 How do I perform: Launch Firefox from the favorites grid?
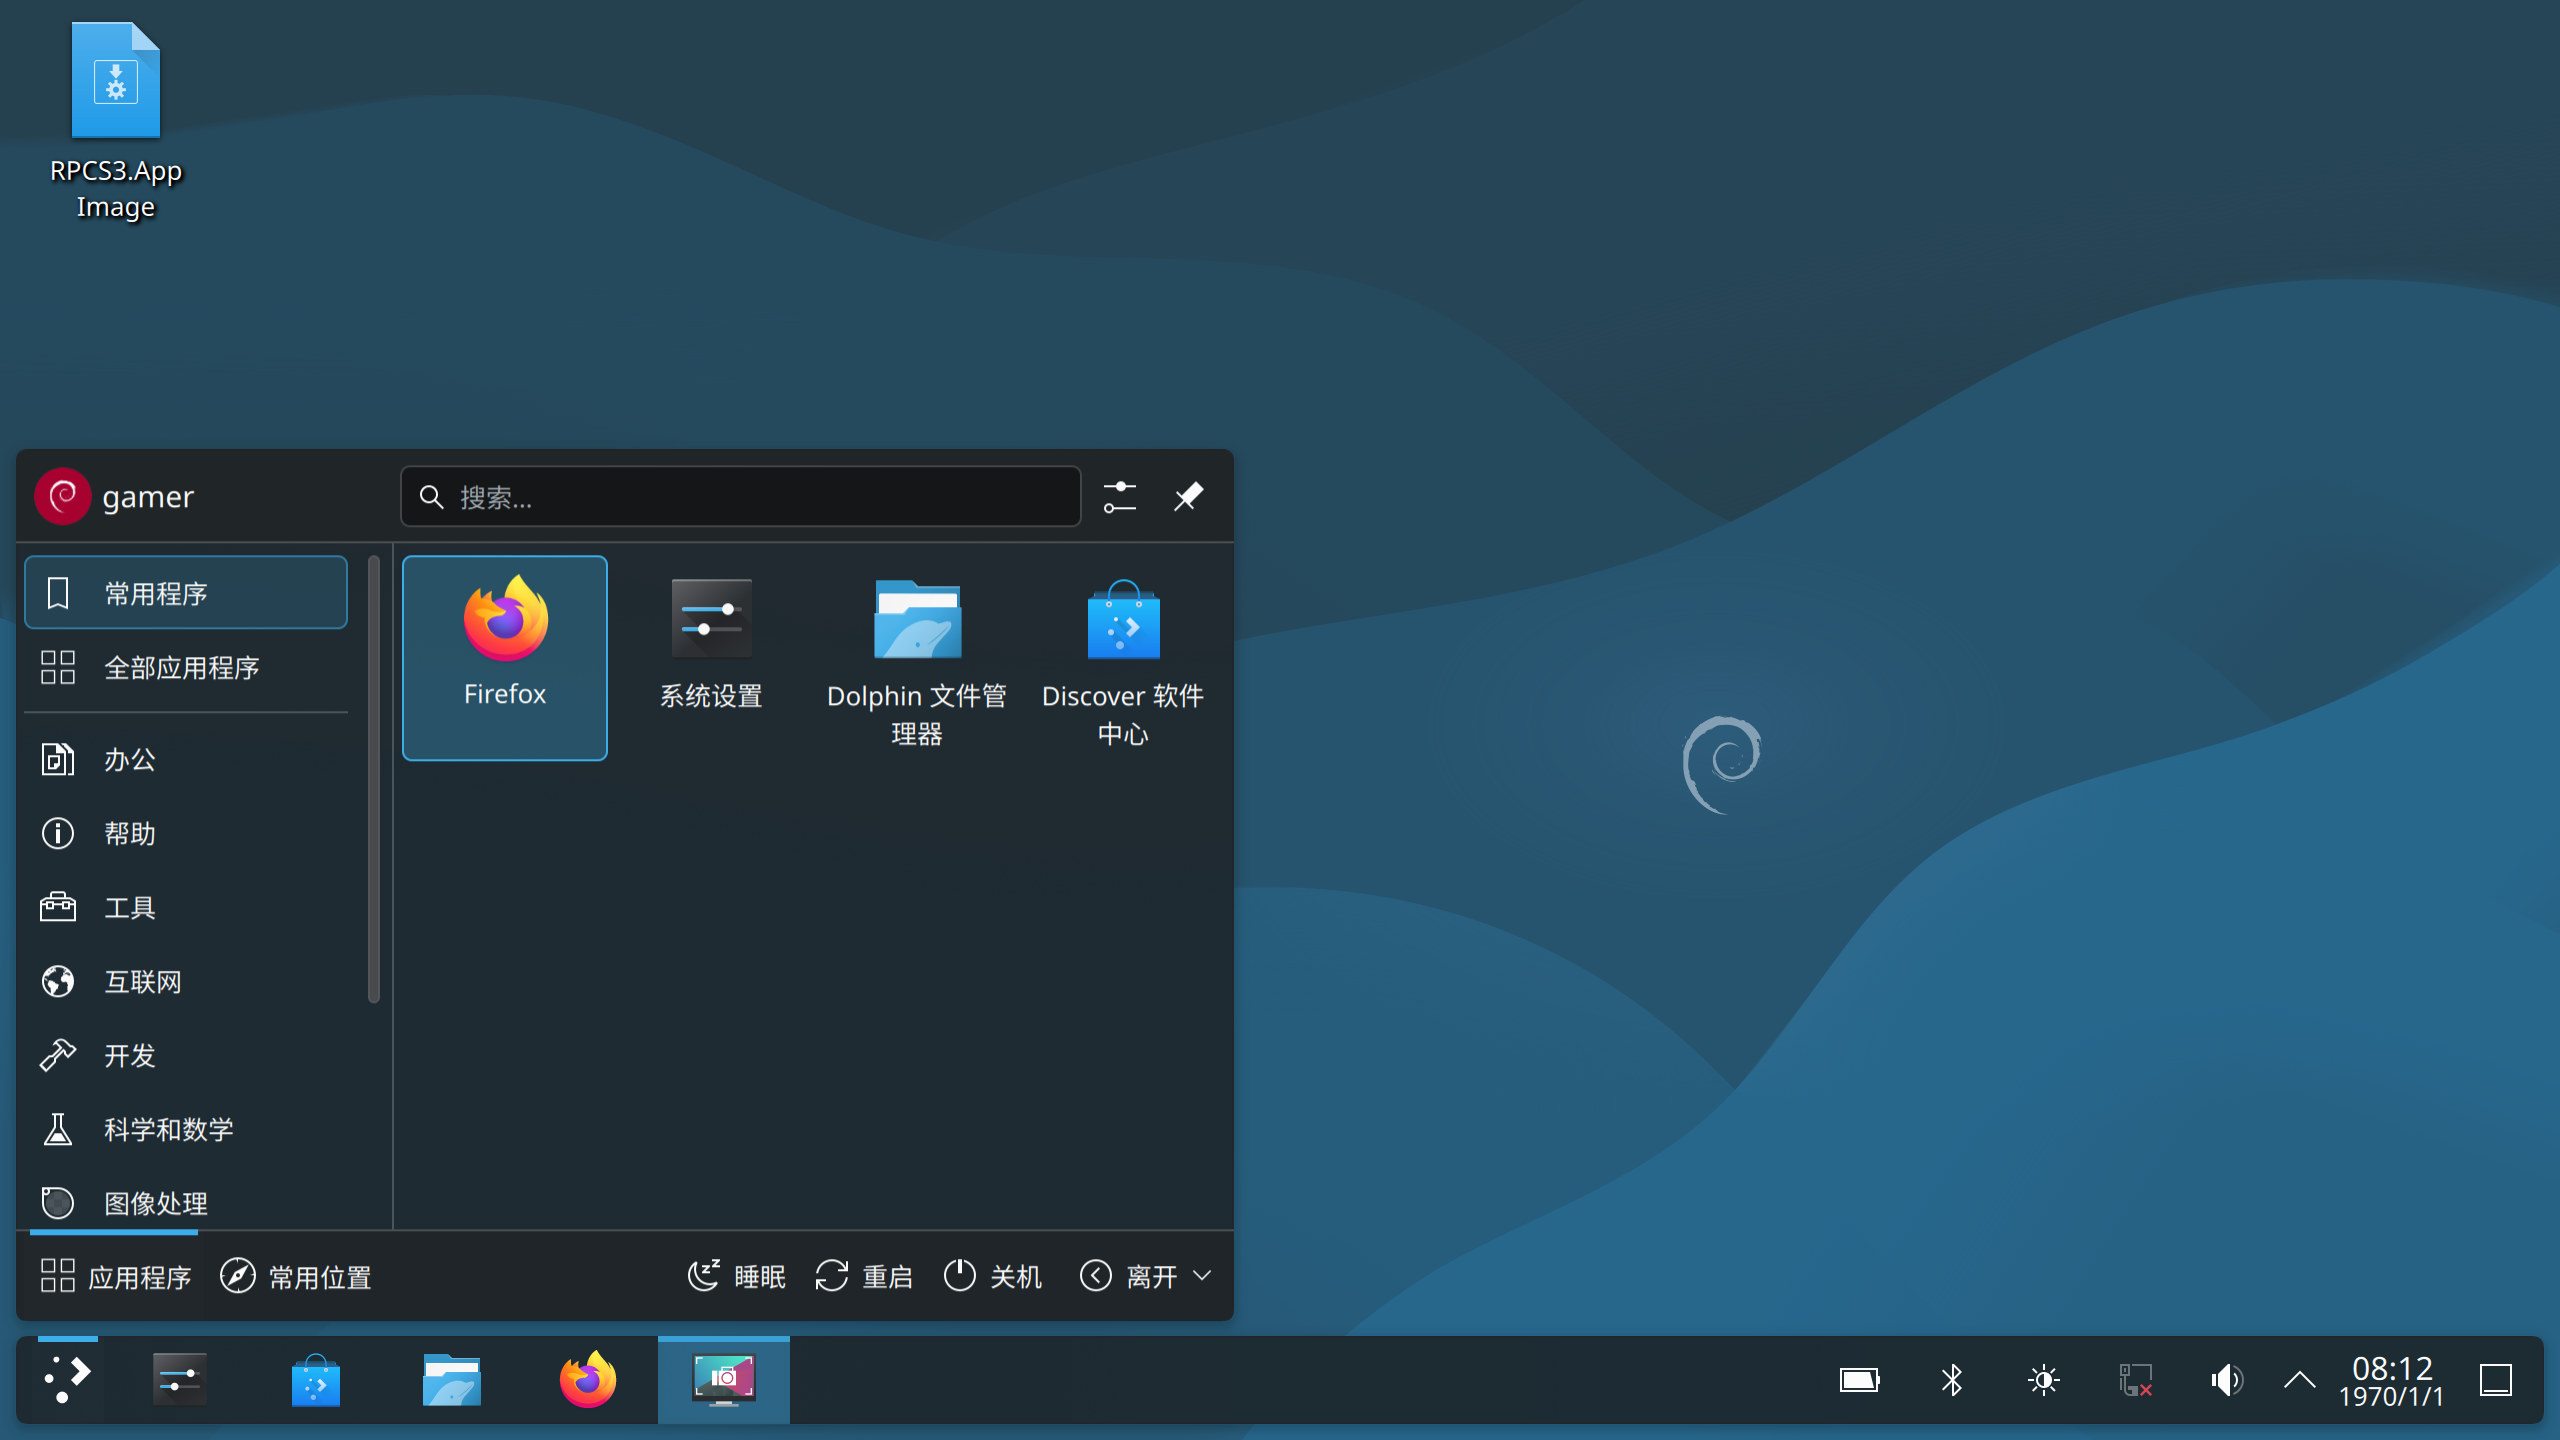[504, 655]
